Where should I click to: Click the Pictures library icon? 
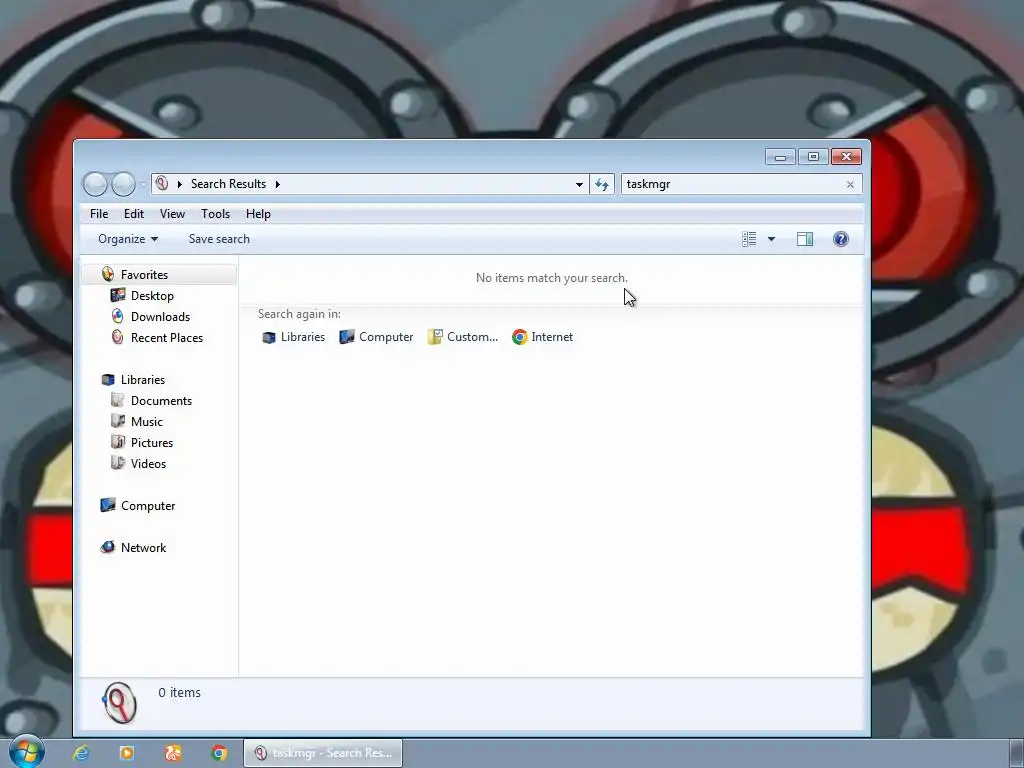[118, 442]
